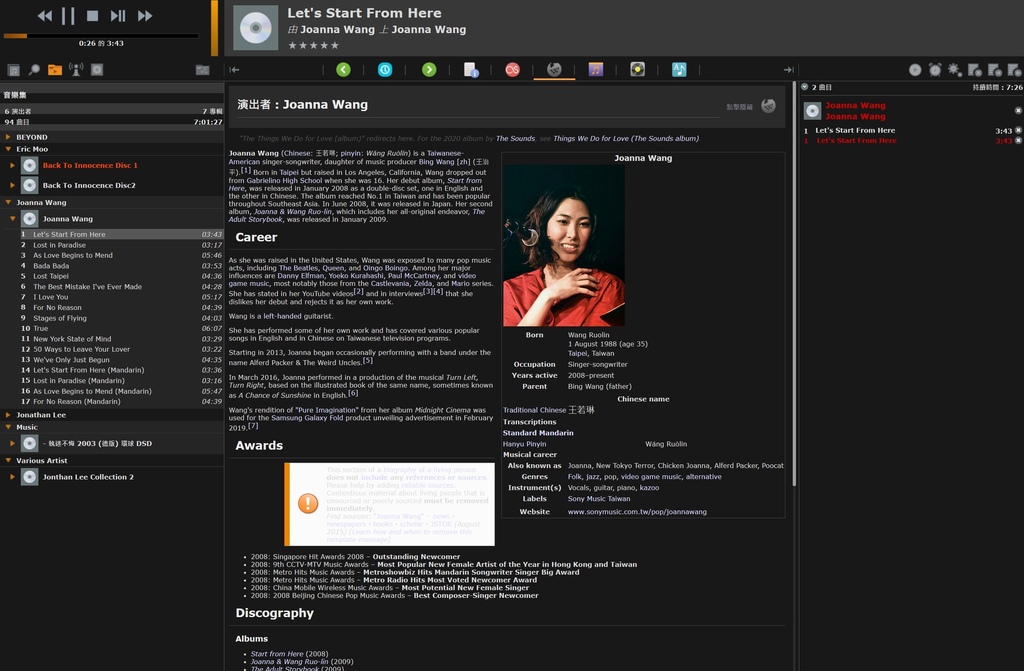The image size is (1024, 671).
Task: Pause the current track
Action: 68,16
